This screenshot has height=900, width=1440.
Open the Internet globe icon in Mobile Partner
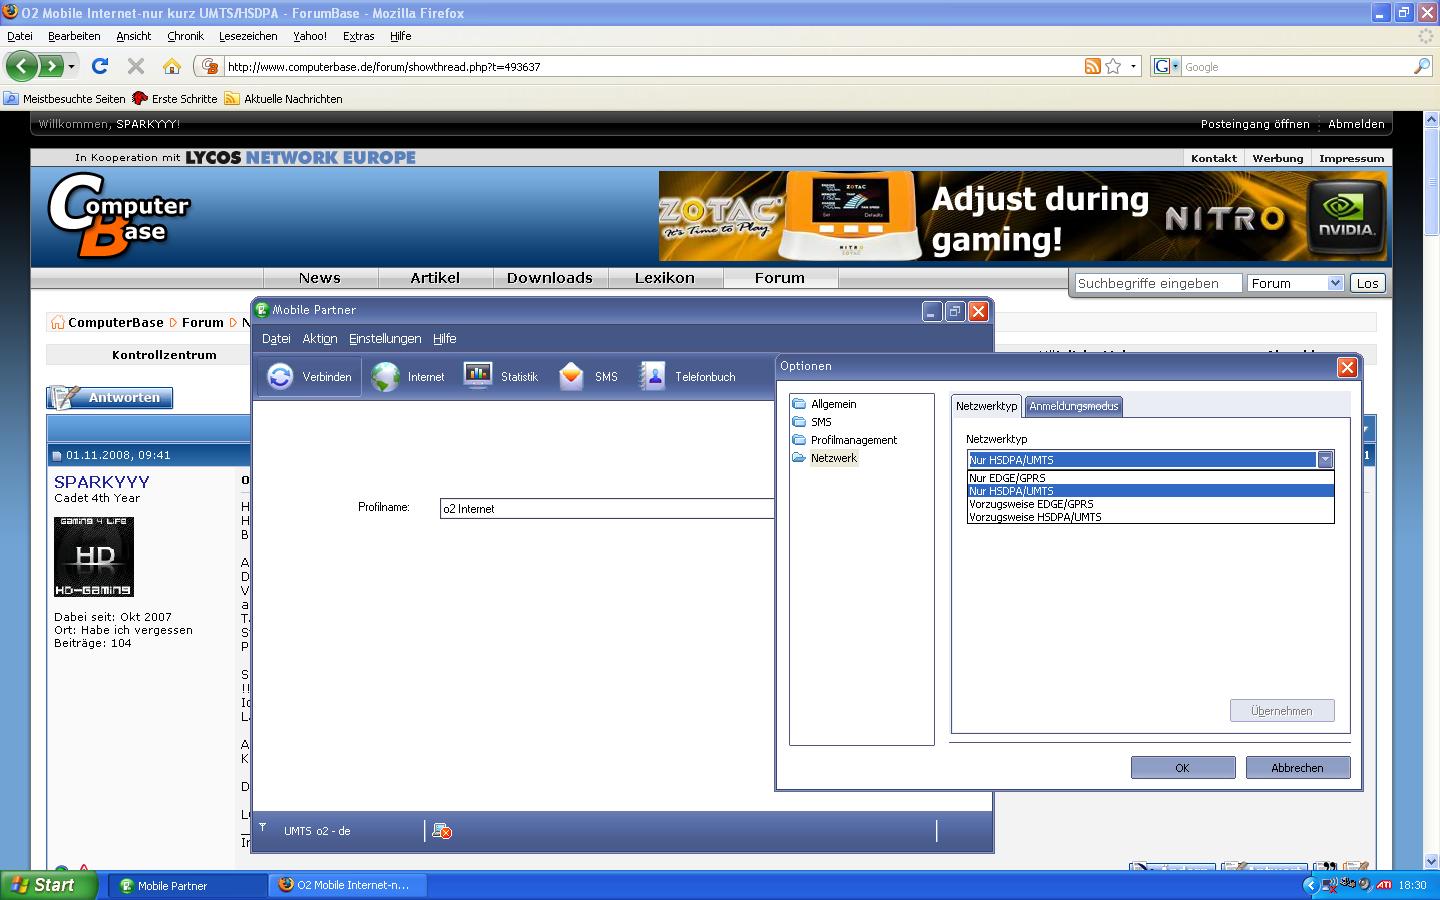385,376
